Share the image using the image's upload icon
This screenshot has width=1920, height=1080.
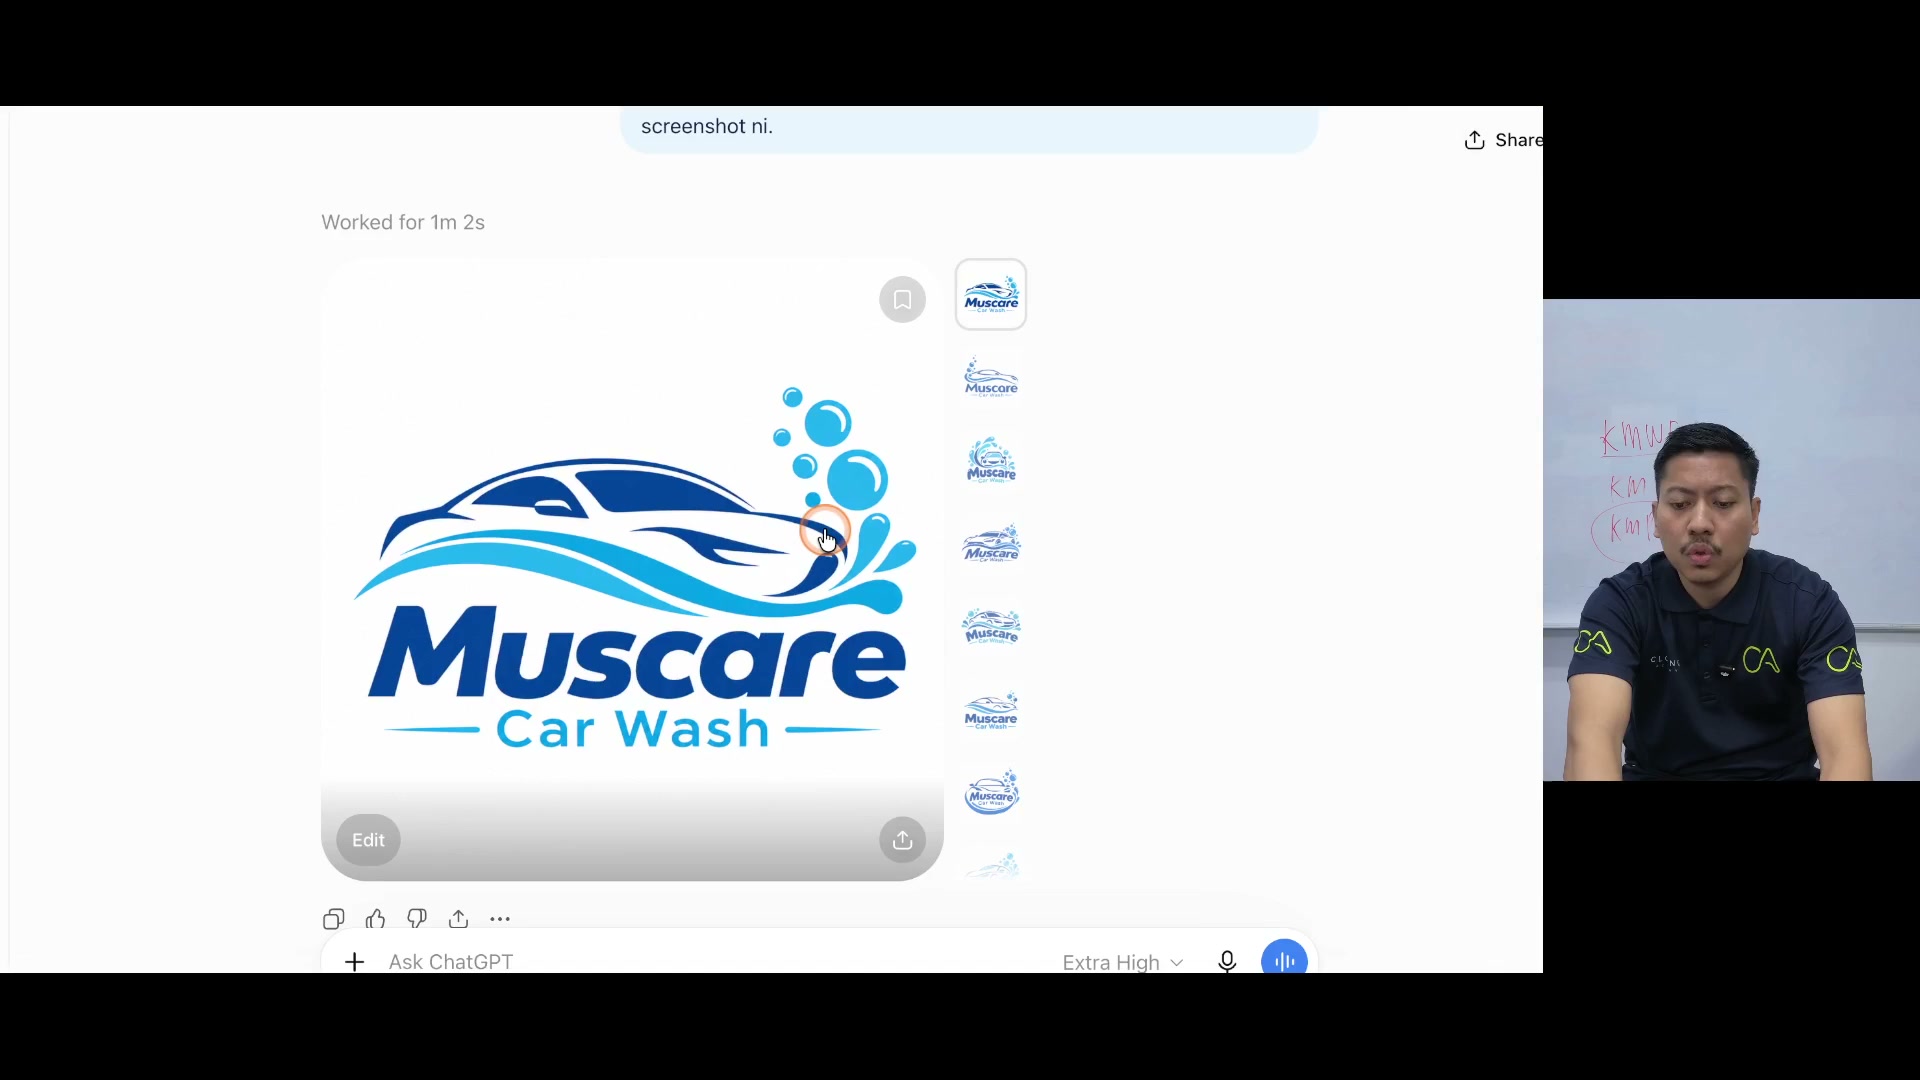902,840
